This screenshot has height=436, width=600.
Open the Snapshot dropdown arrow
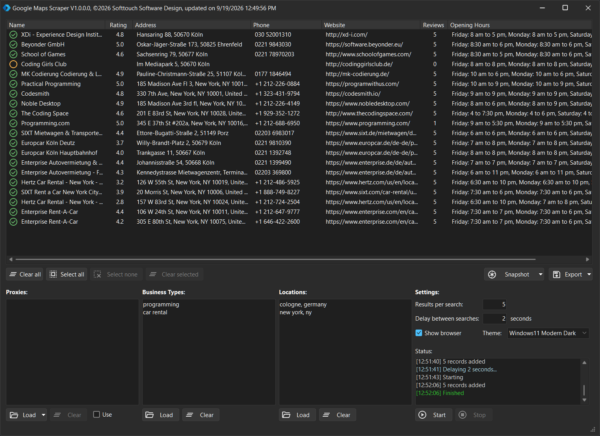(x=541, y=274)
